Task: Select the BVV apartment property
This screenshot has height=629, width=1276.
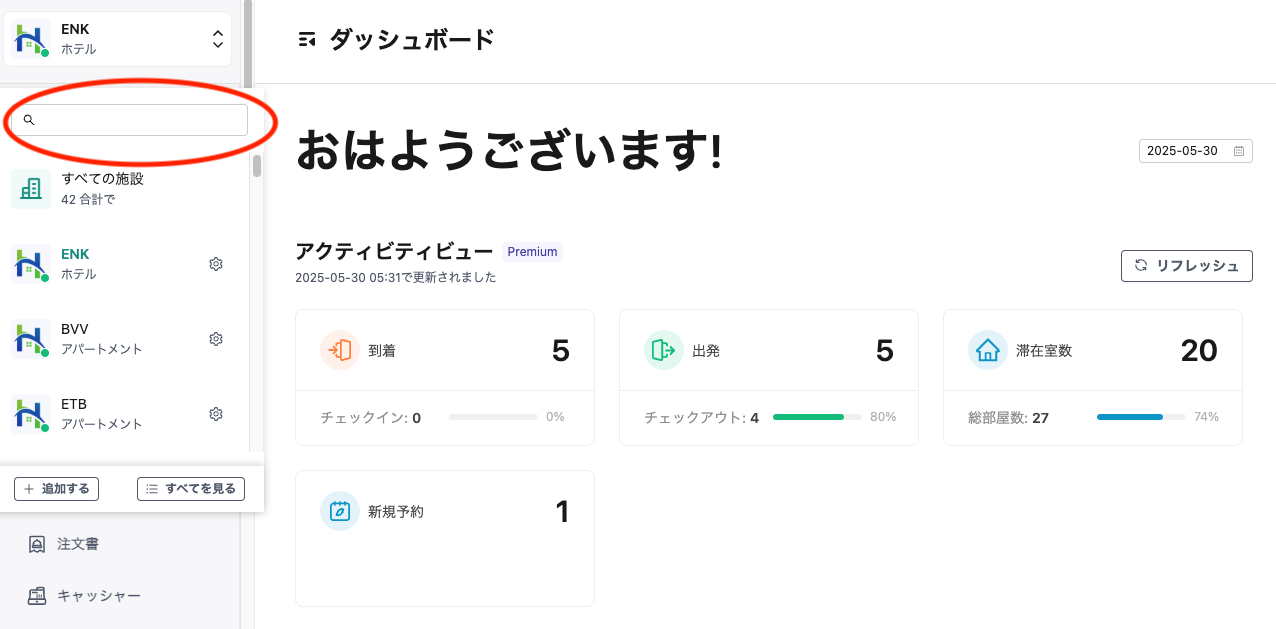Action: click(x=102, y=339)
